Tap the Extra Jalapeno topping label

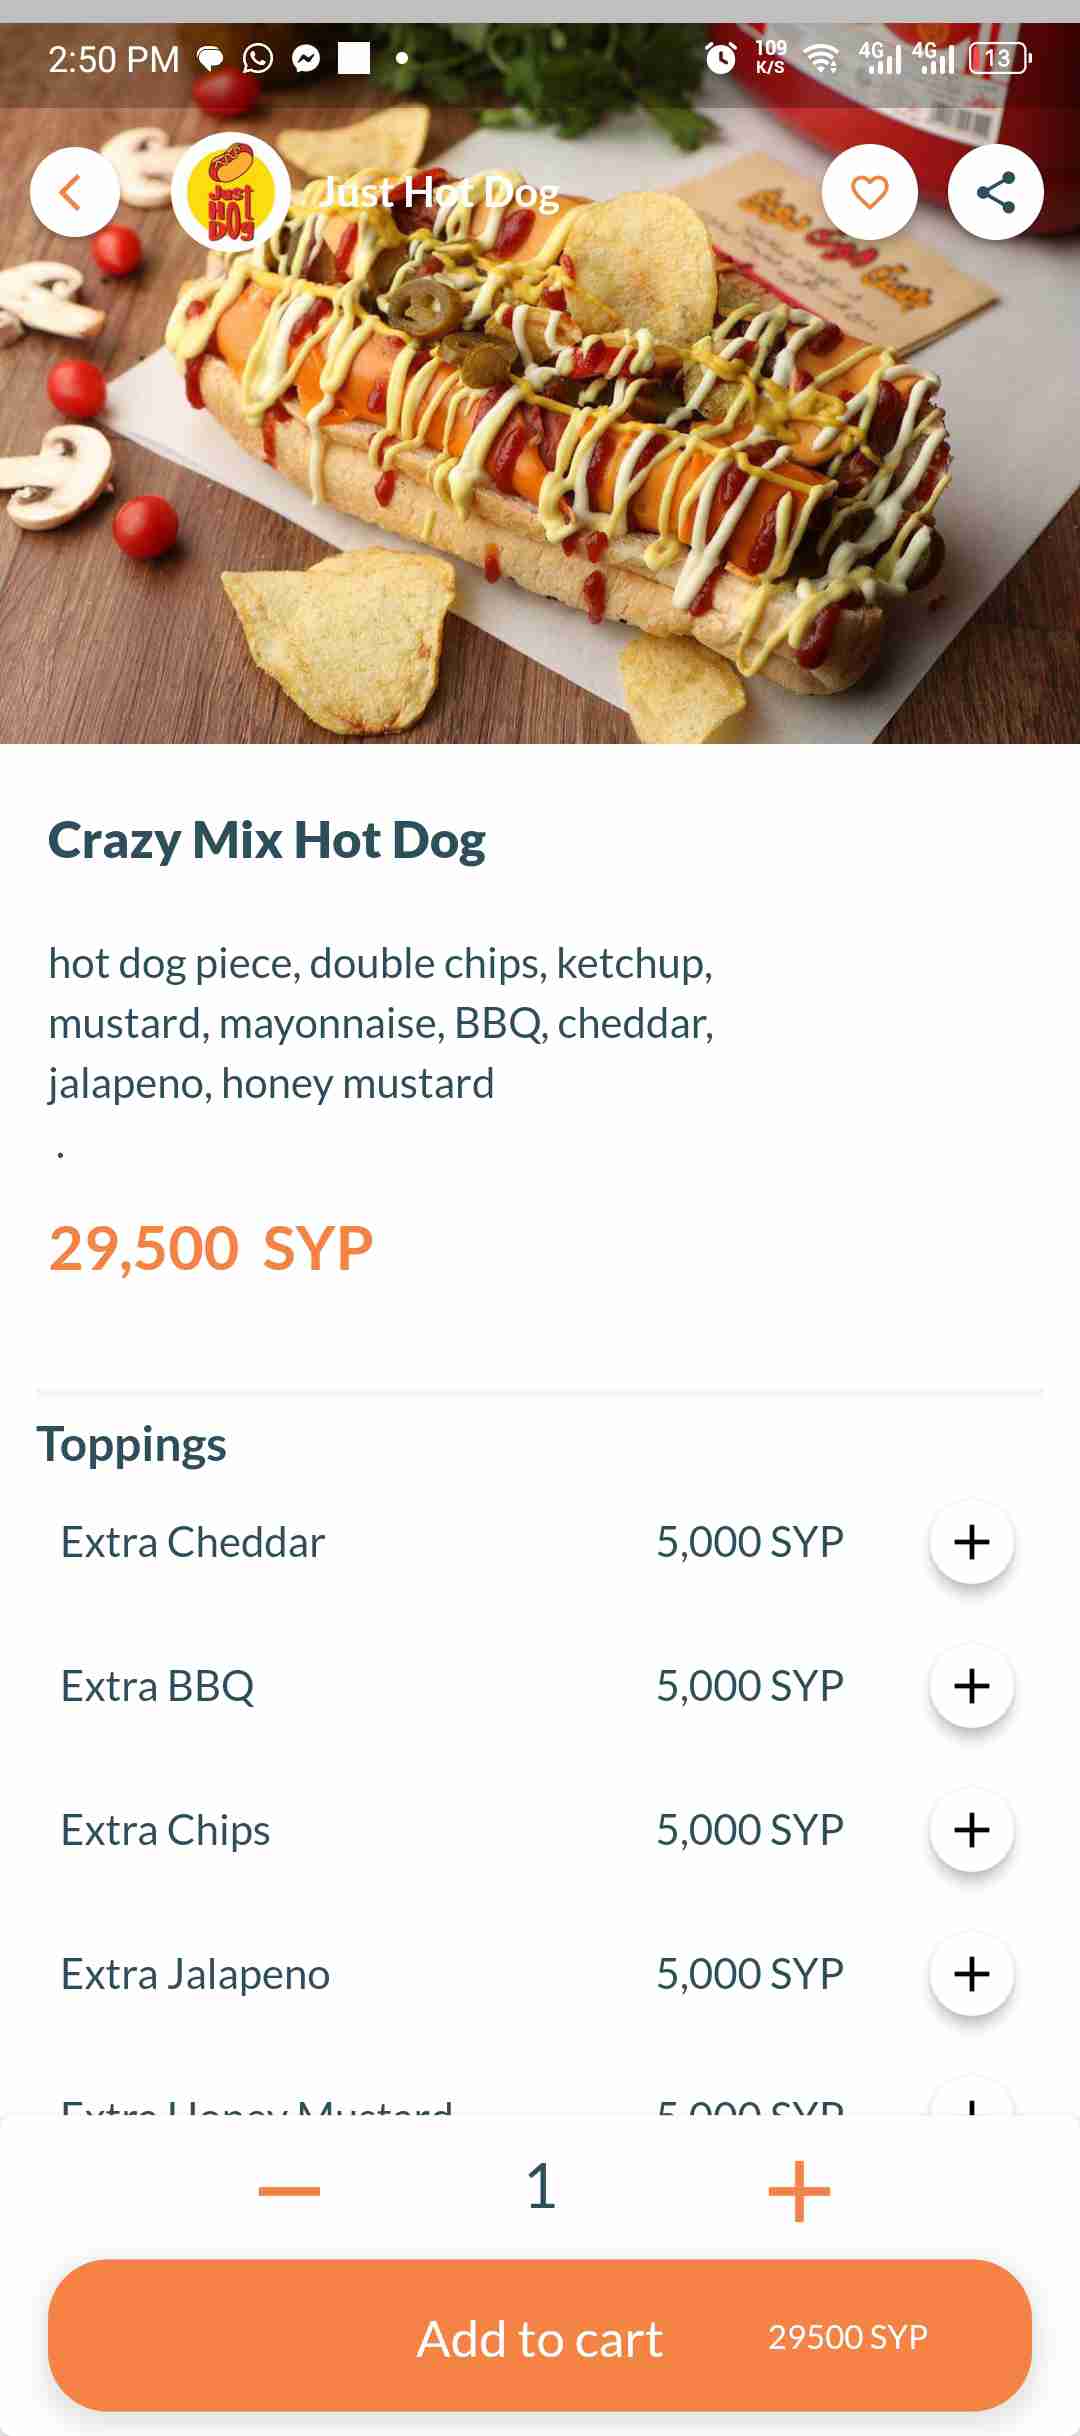click(x=195, y=1974)
